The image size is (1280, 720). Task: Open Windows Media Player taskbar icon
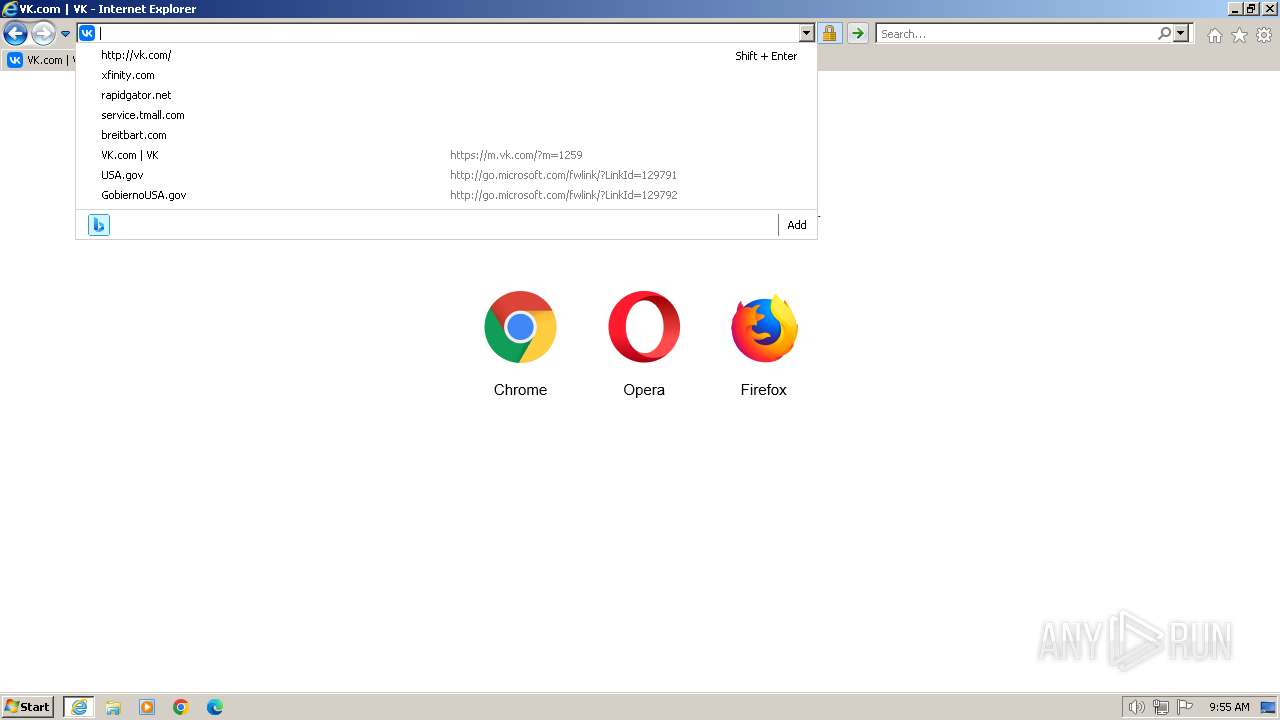[147, 707]
